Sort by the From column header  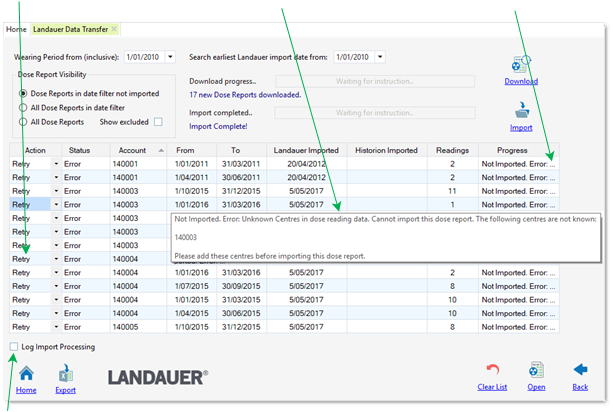pos(192,150)
